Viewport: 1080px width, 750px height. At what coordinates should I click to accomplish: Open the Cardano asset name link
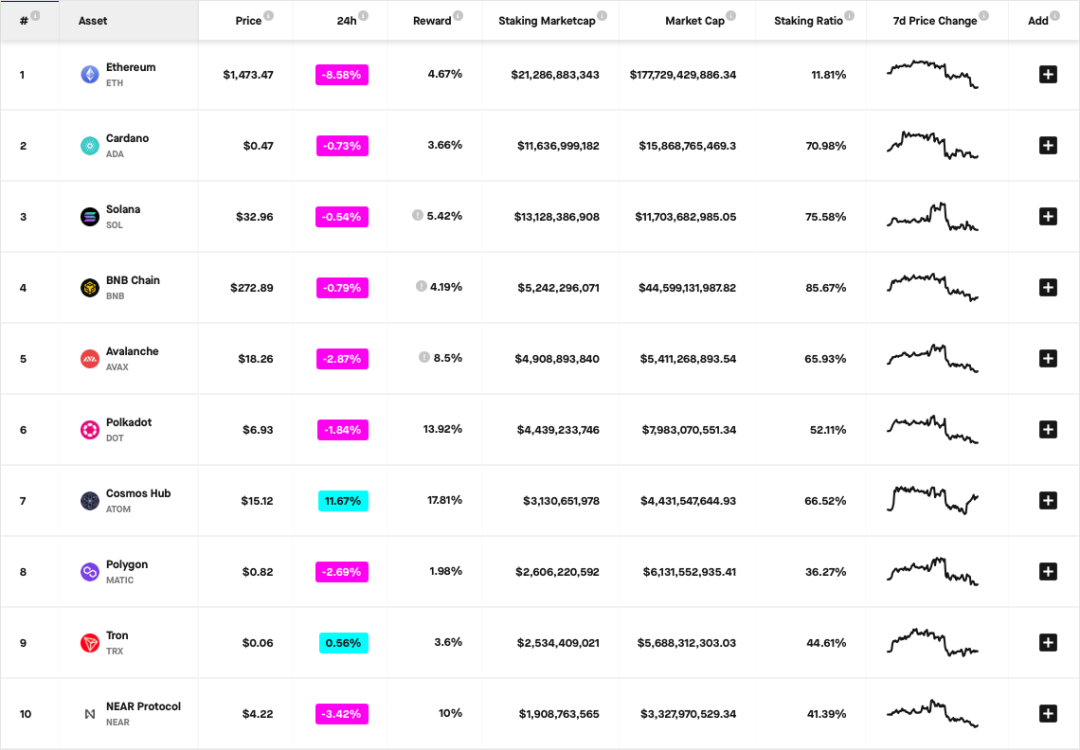pos(127,138)
